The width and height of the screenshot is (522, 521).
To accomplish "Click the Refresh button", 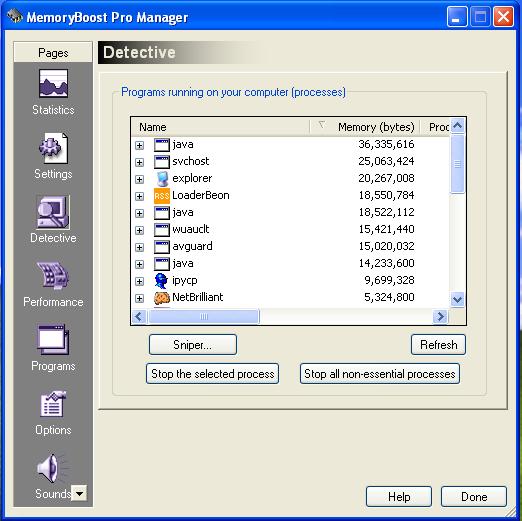I will [x=438, y=345].
